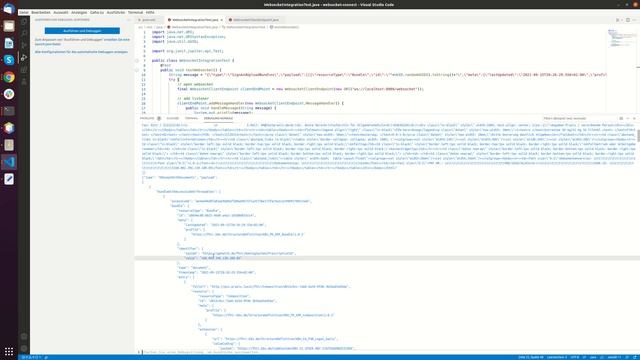Open the Hilfe menu

150,13
